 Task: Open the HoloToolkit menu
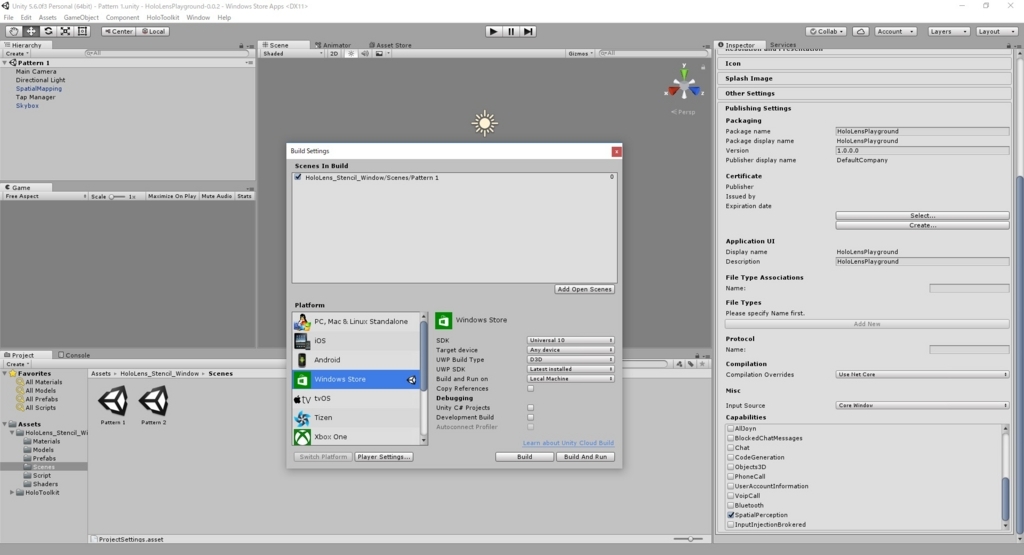pyautogui.click(x=163, y=18)
